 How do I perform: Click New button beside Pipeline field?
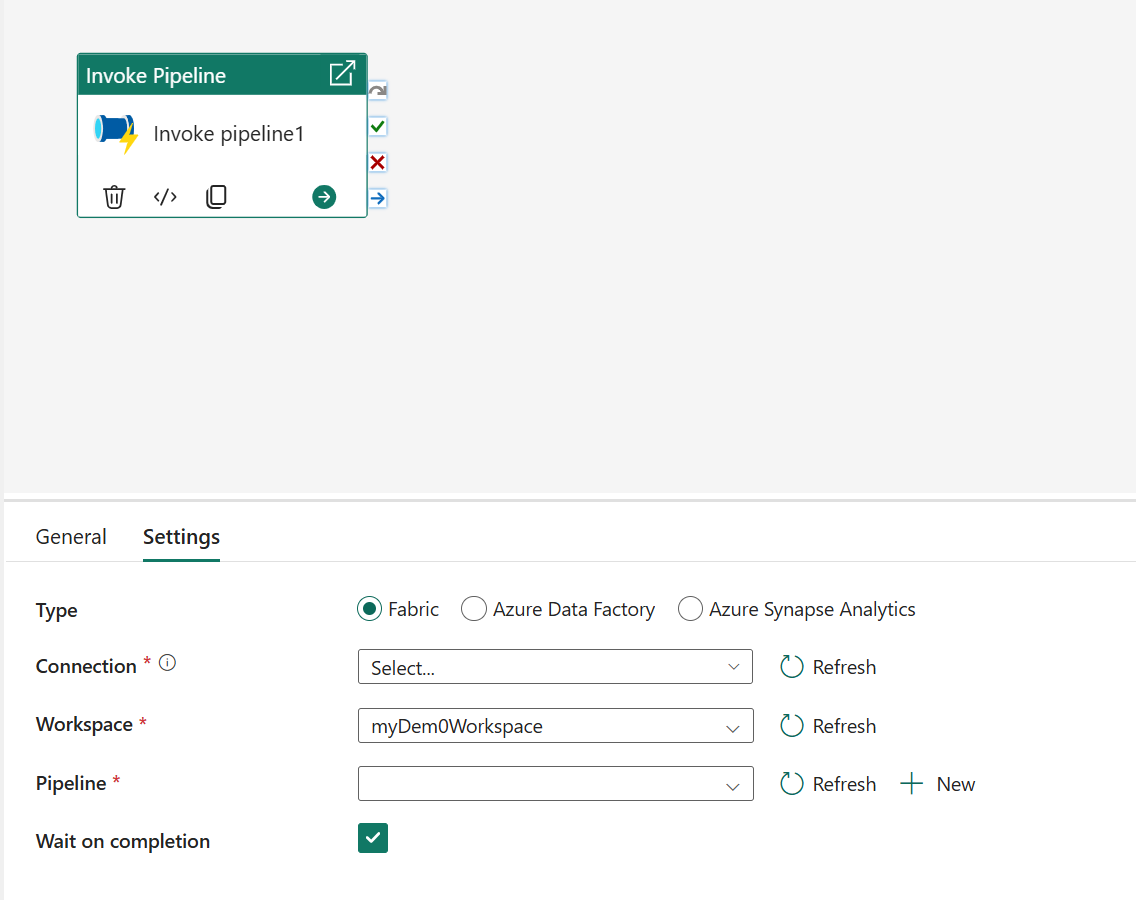[938, 784]
